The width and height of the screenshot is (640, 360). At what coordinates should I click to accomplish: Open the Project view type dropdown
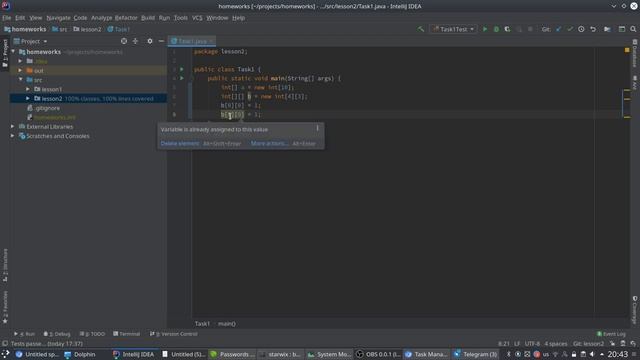[x=31, y=41]
